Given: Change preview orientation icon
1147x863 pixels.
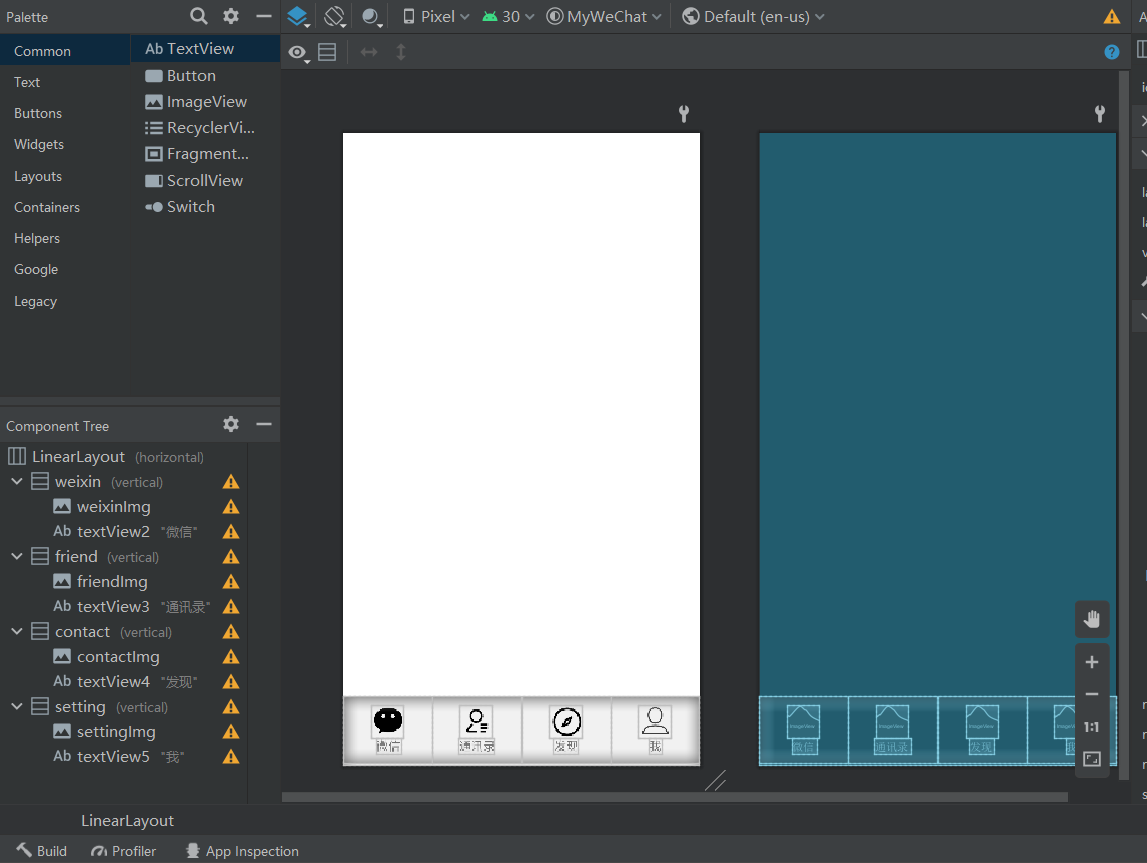Looking at the screenshot, I should coord(334,16).
